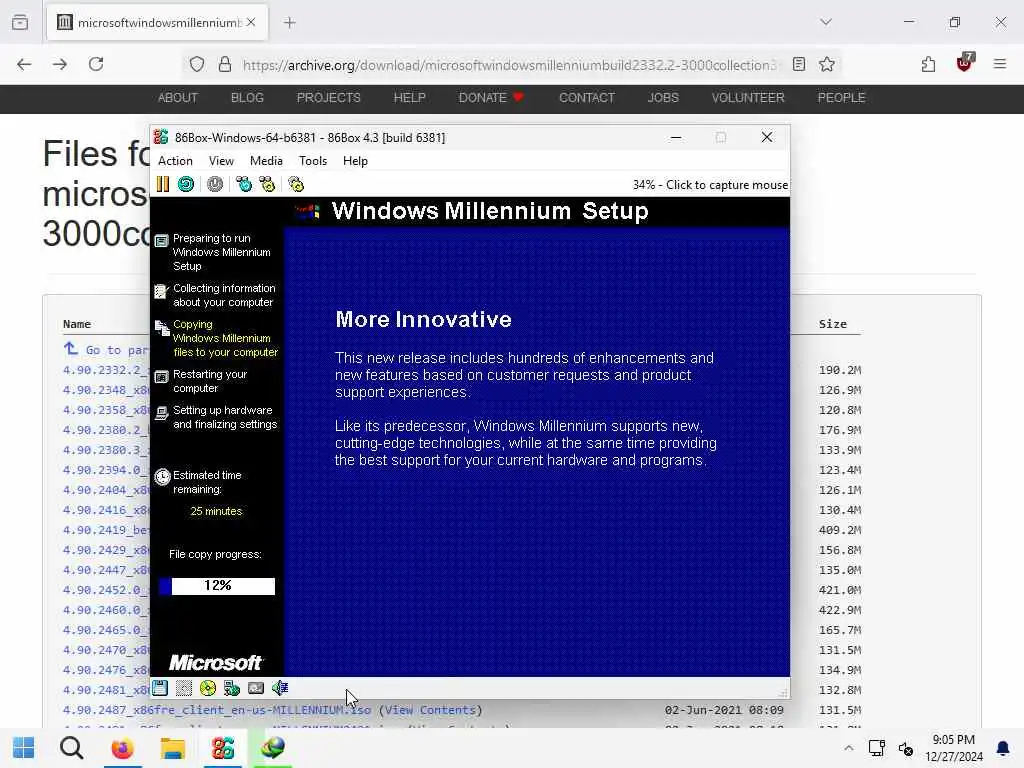Open File Explorer from the taskbar
1024x768 pixels.
pyautogui.click(x=173, y=748)
